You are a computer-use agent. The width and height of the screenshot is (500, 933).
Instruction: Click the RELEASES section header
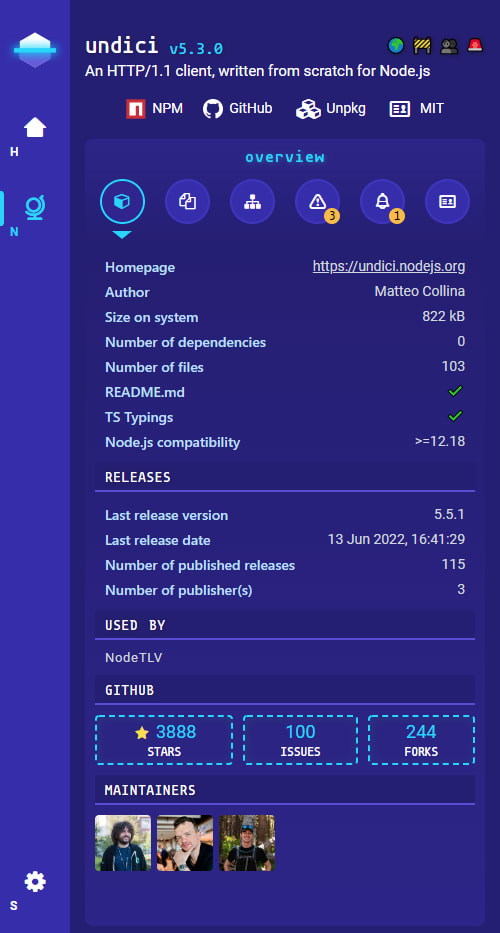[285, 477]
